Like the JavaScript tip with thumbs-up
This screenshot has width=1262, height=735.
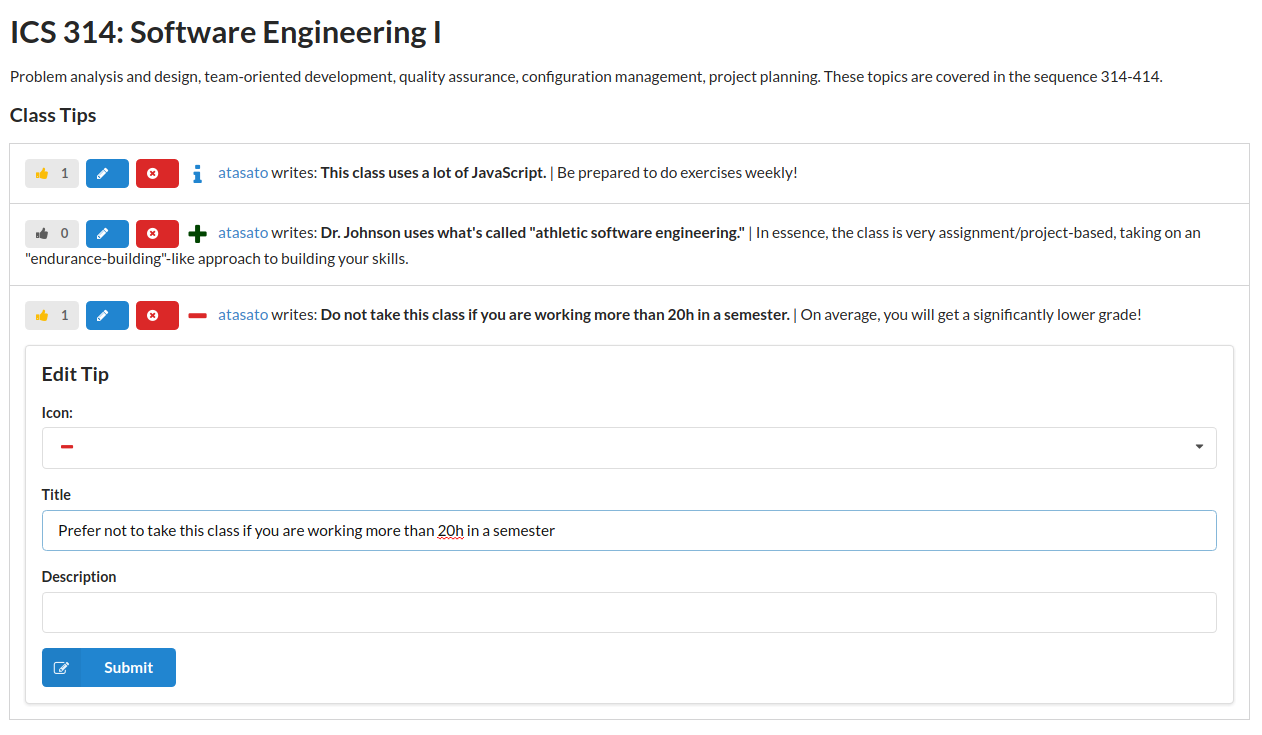[52, 173]
